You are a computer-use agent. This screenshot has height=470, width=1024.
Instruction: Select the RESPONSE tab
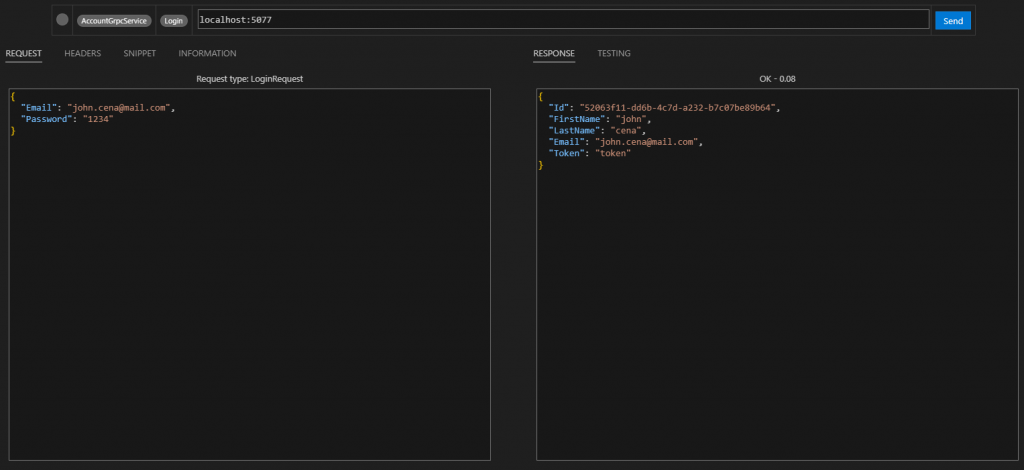click(554, 53)
